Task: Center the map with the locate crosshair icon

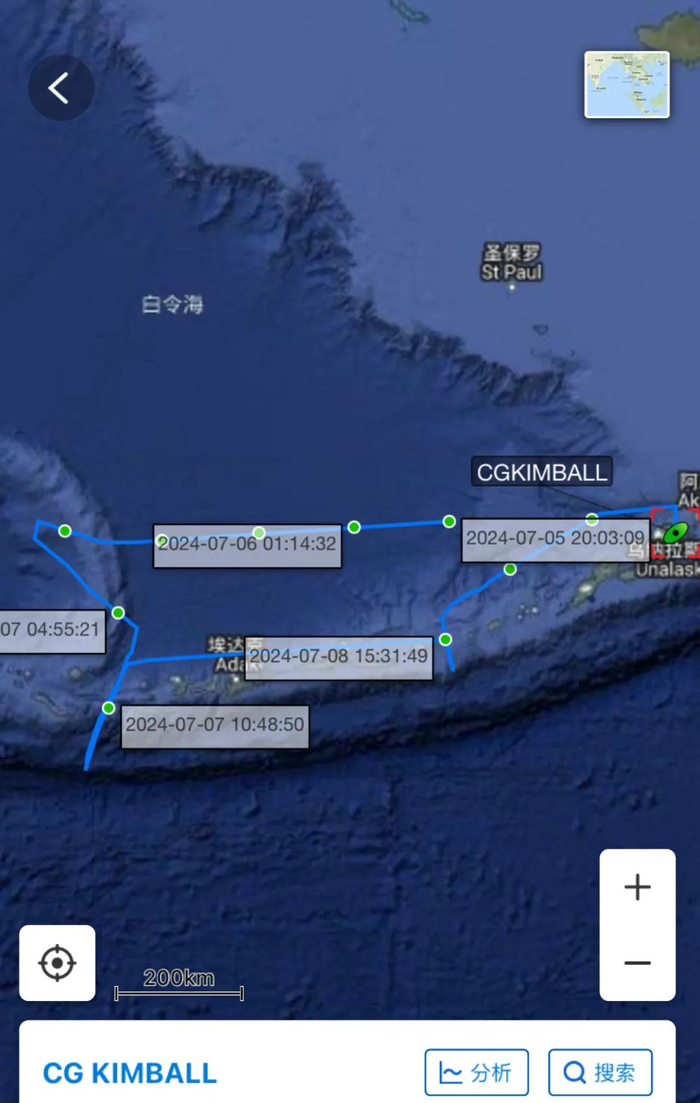Action: [57, 963]
